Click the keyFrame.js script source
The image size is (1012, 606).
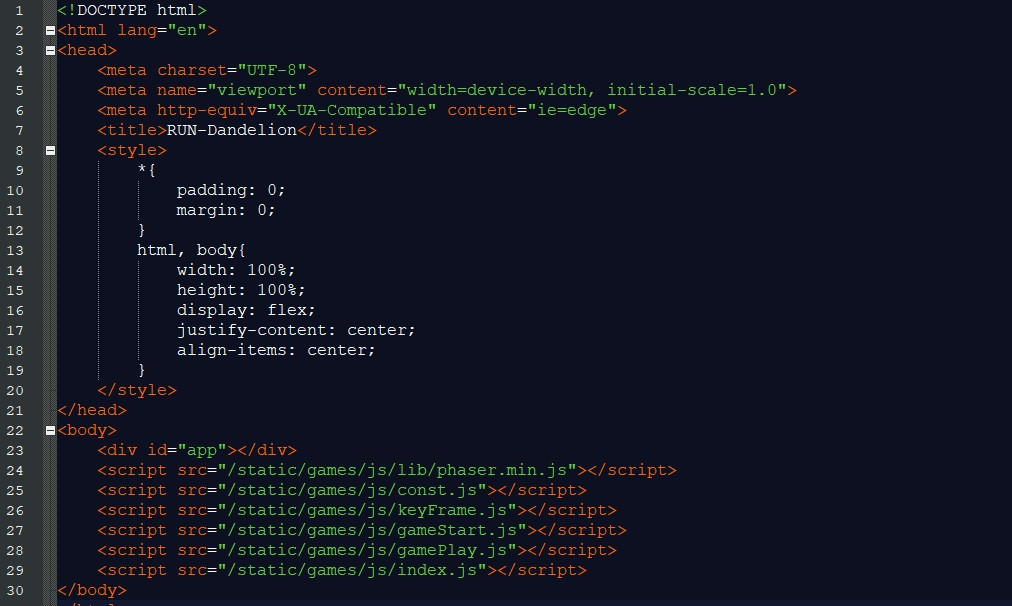tap(367, 510)
